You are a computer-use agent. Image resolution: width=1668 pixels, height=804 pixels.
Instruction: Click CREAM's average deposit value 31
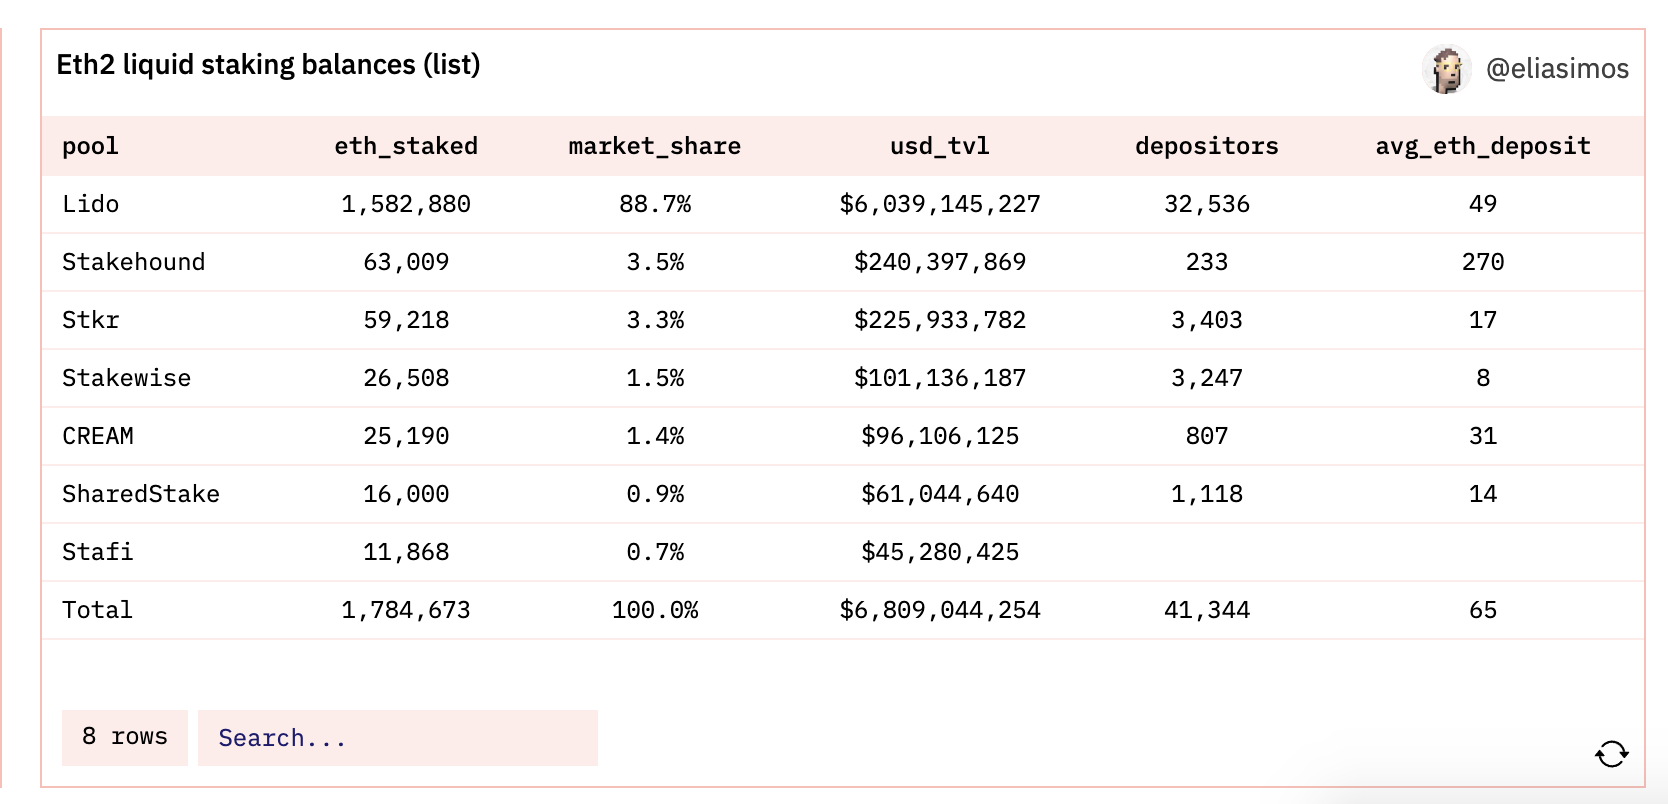[x=1483, y=436]
